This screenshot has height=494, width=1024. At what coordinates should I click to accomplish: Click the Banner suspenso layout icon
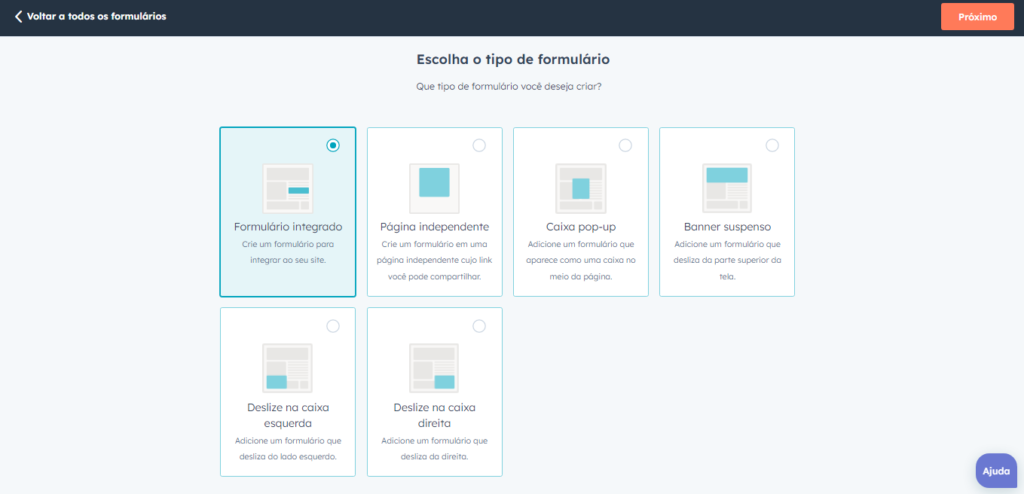tap(727, 188)
